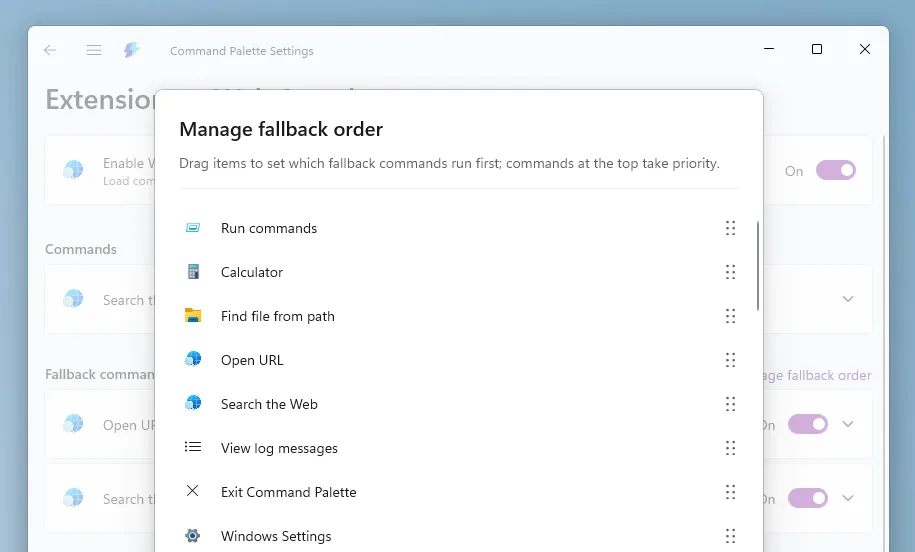Toggle the Search the Web fallback switch
This screenshot has width=915, height=552.
[x=808, y=499]
